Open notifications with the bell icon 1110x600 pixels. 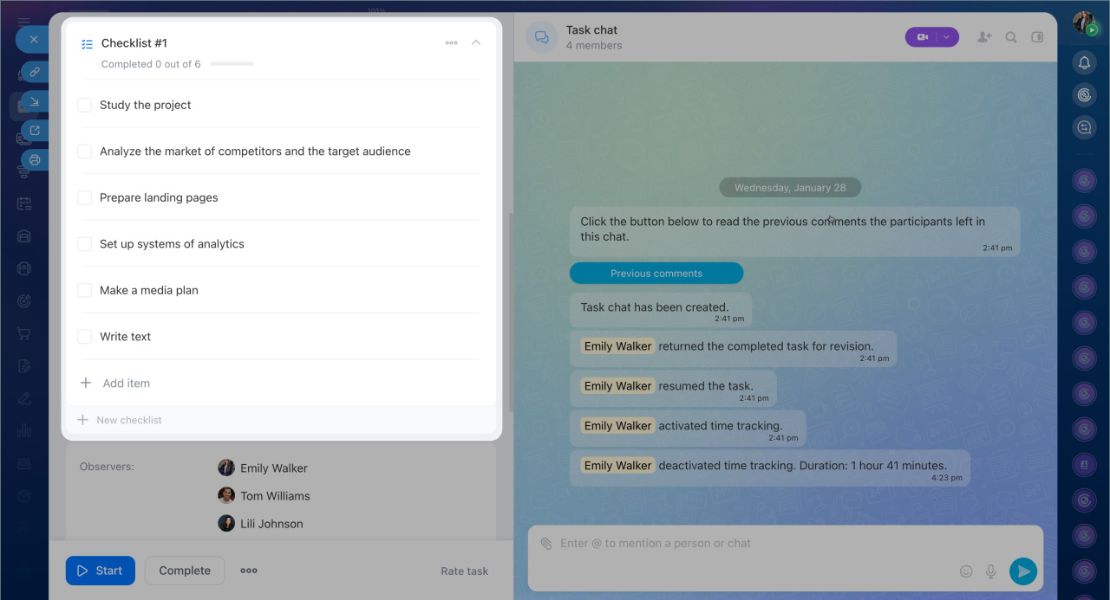(x=1084, y=62)
